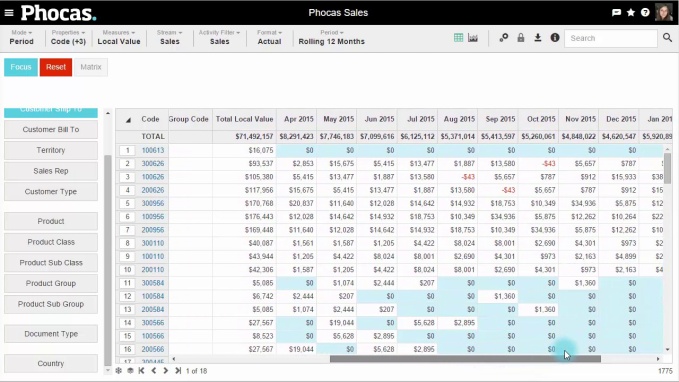Screen dimensions: 679x382
Task: Click the Phocas logo
Action: [58, 13]
